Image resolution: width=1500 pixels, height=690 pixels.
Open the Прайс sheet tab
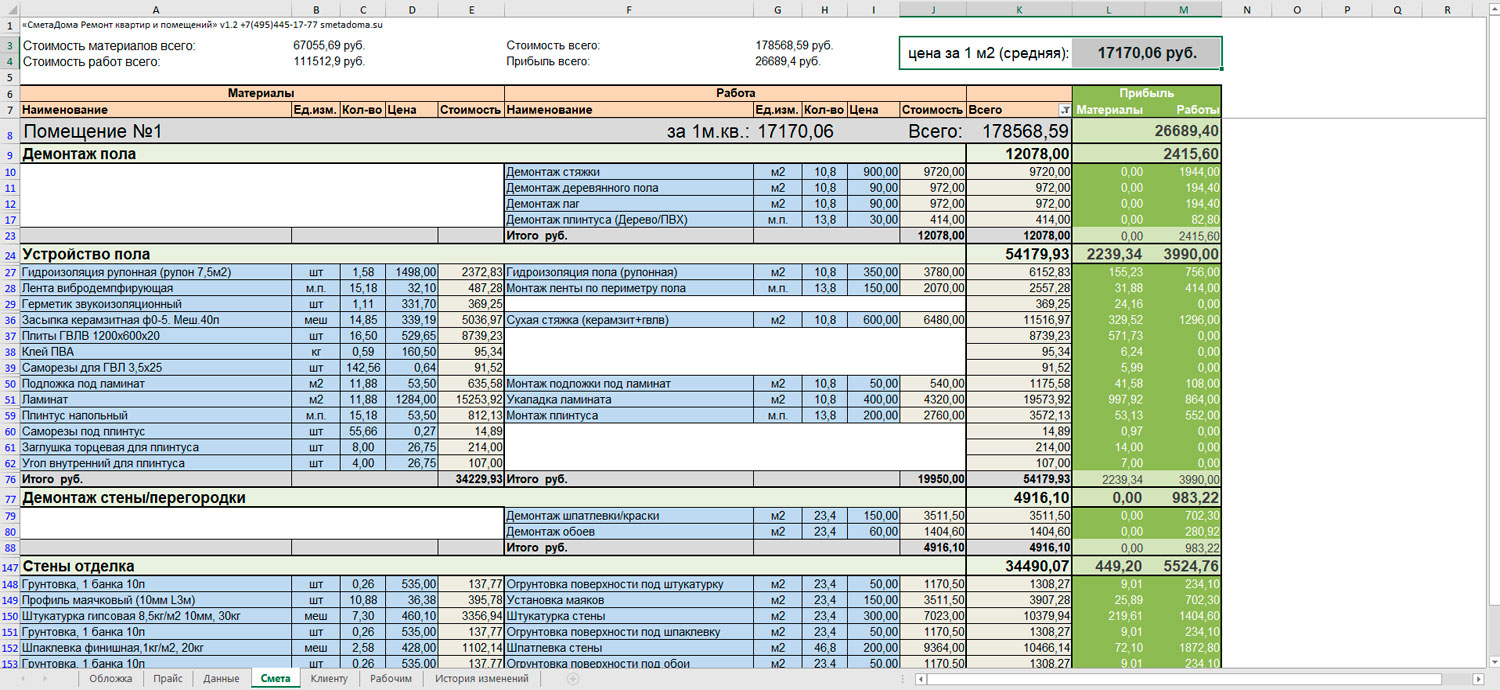tap(168, 679)
